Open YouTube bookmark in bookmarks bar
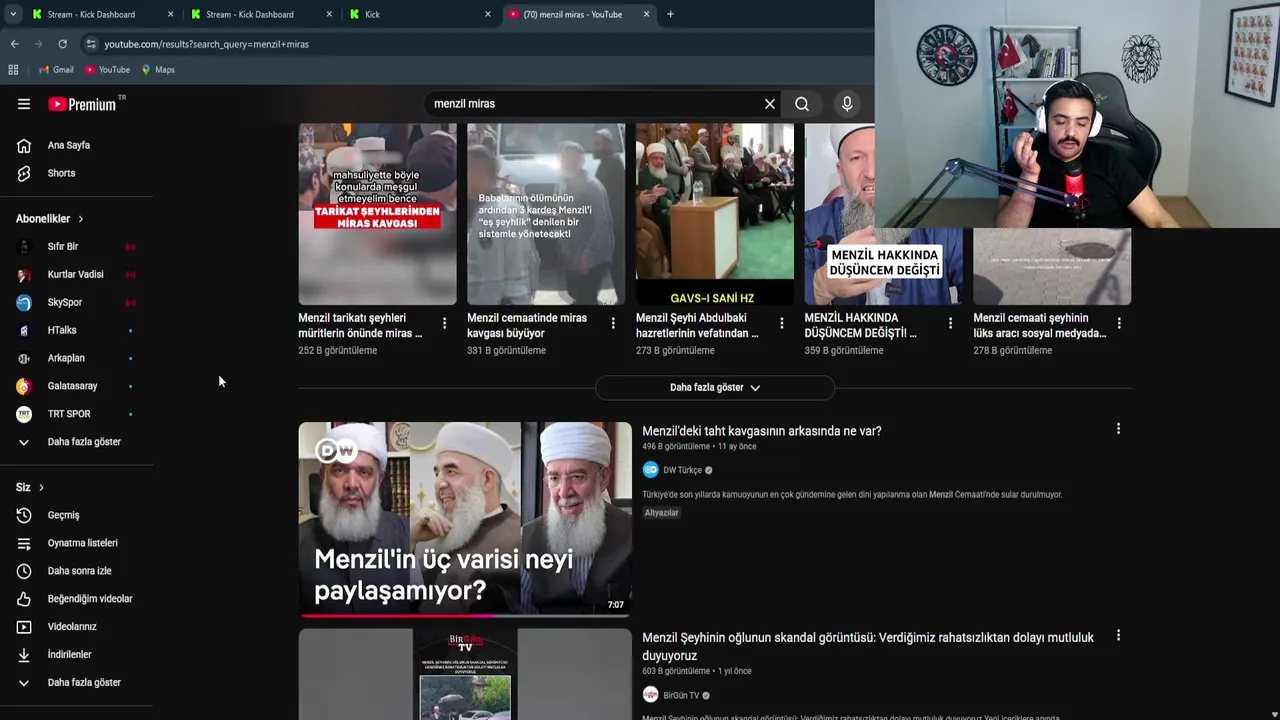1280x720 pixels. [107, 70]
